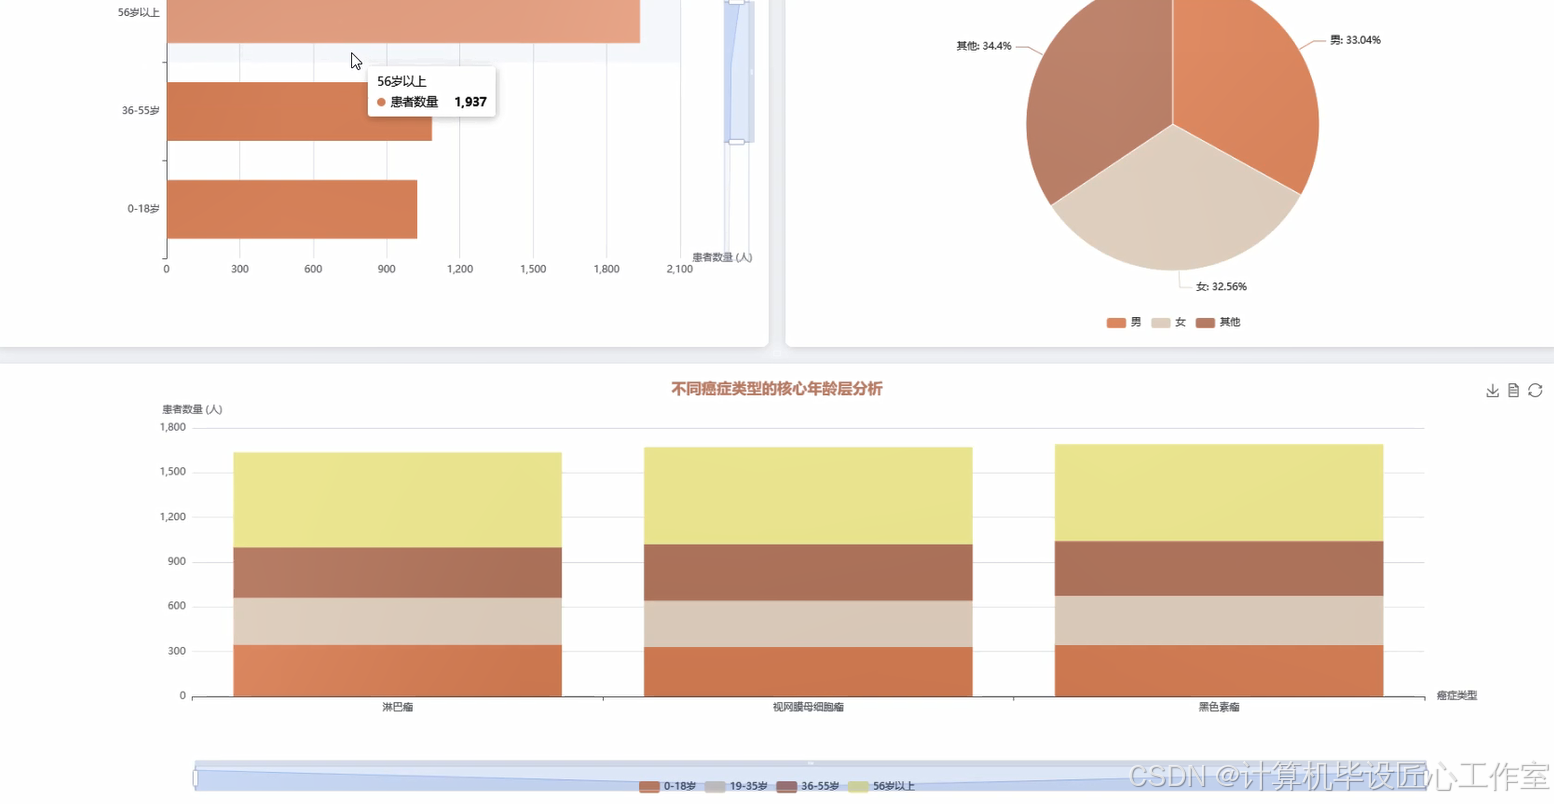Click the 0-18岁 horizontal bar
1554x804 pixels.
[x=292, y=209]
